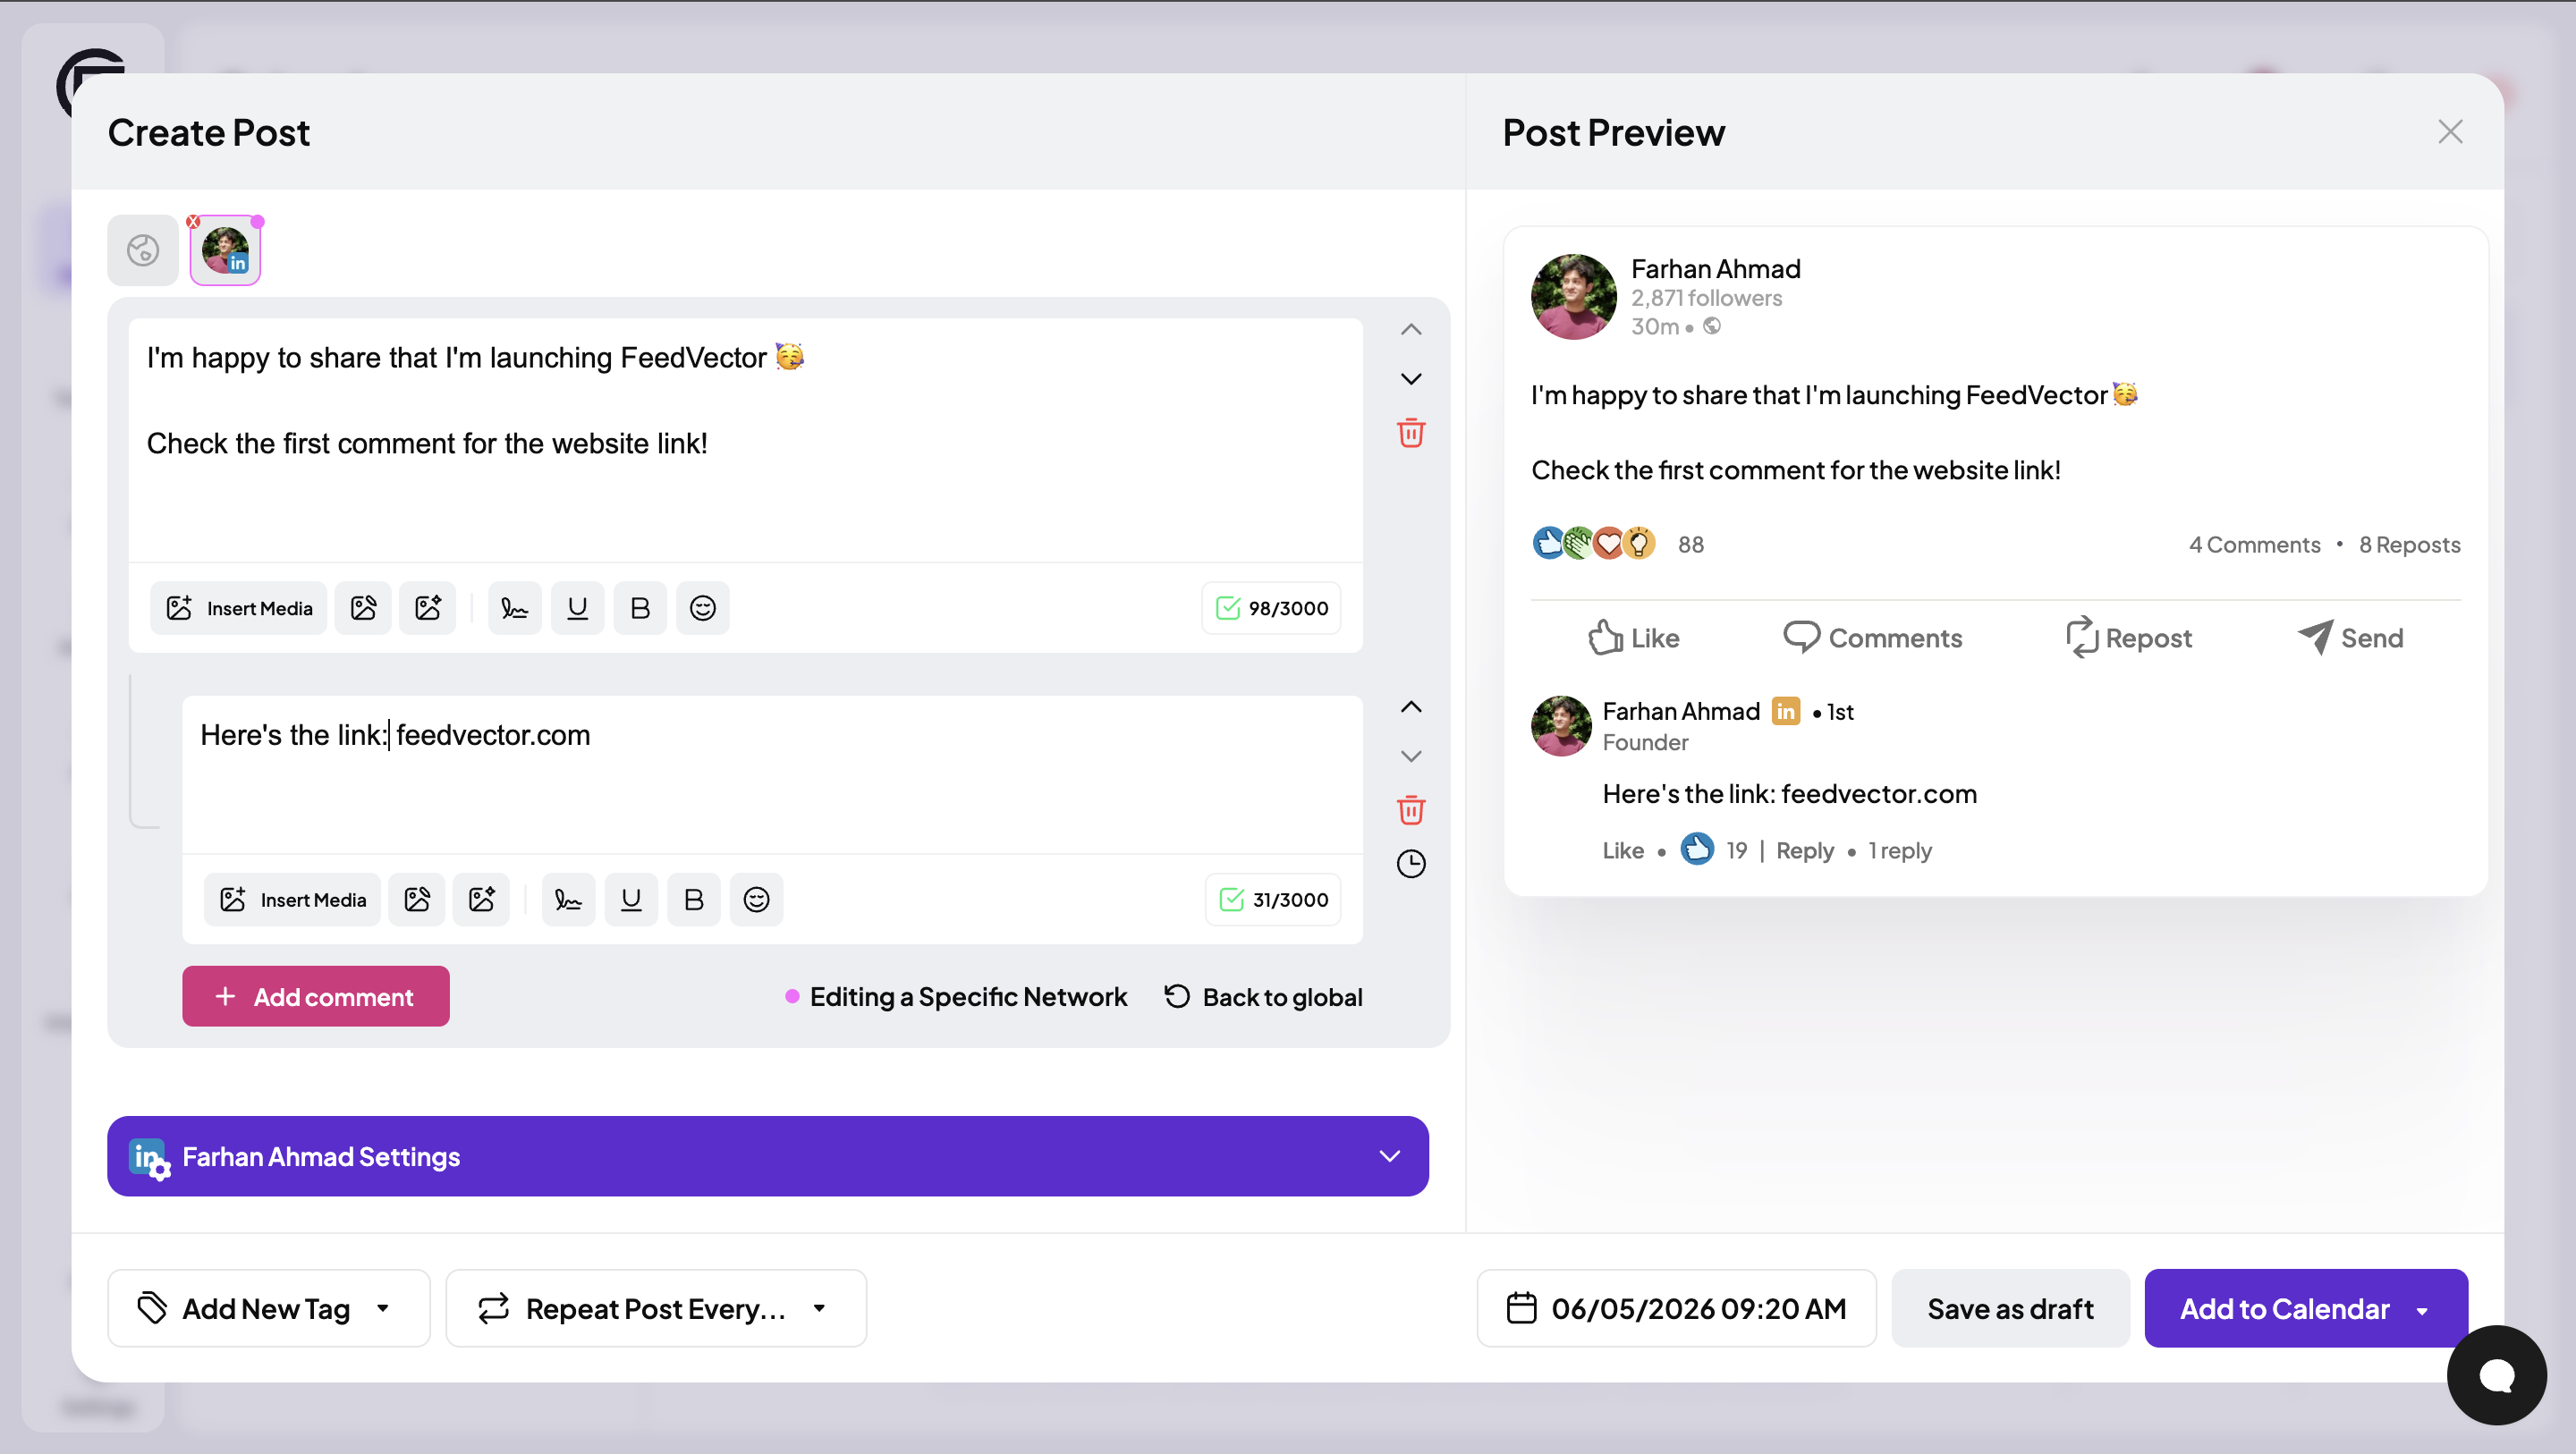The height and width of the screenshot is (1454, 2576).
Task: Open the signature tool in the main post toolbar
Action: point(514,608)
